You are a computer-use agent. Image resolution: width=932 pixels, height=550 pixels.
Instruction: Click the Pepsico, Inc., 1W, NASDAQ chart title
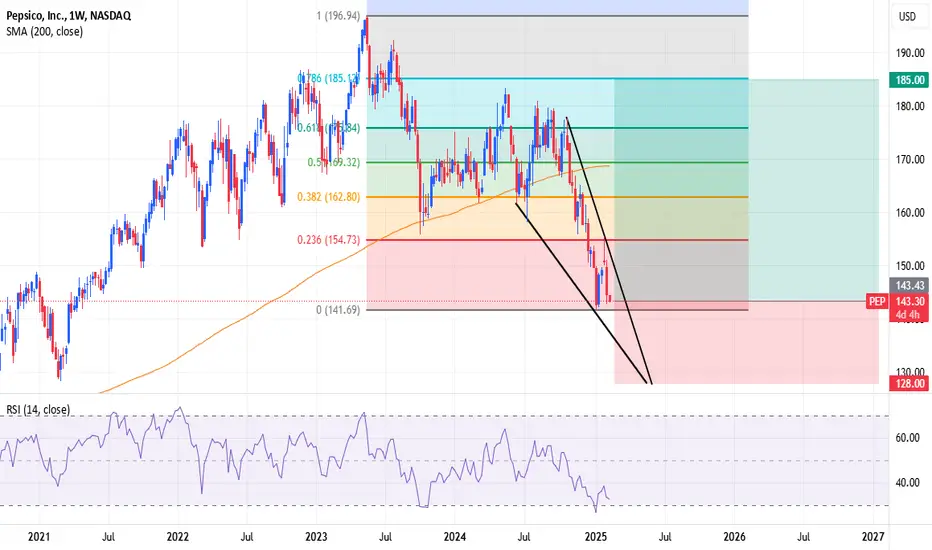pos(68,16)
